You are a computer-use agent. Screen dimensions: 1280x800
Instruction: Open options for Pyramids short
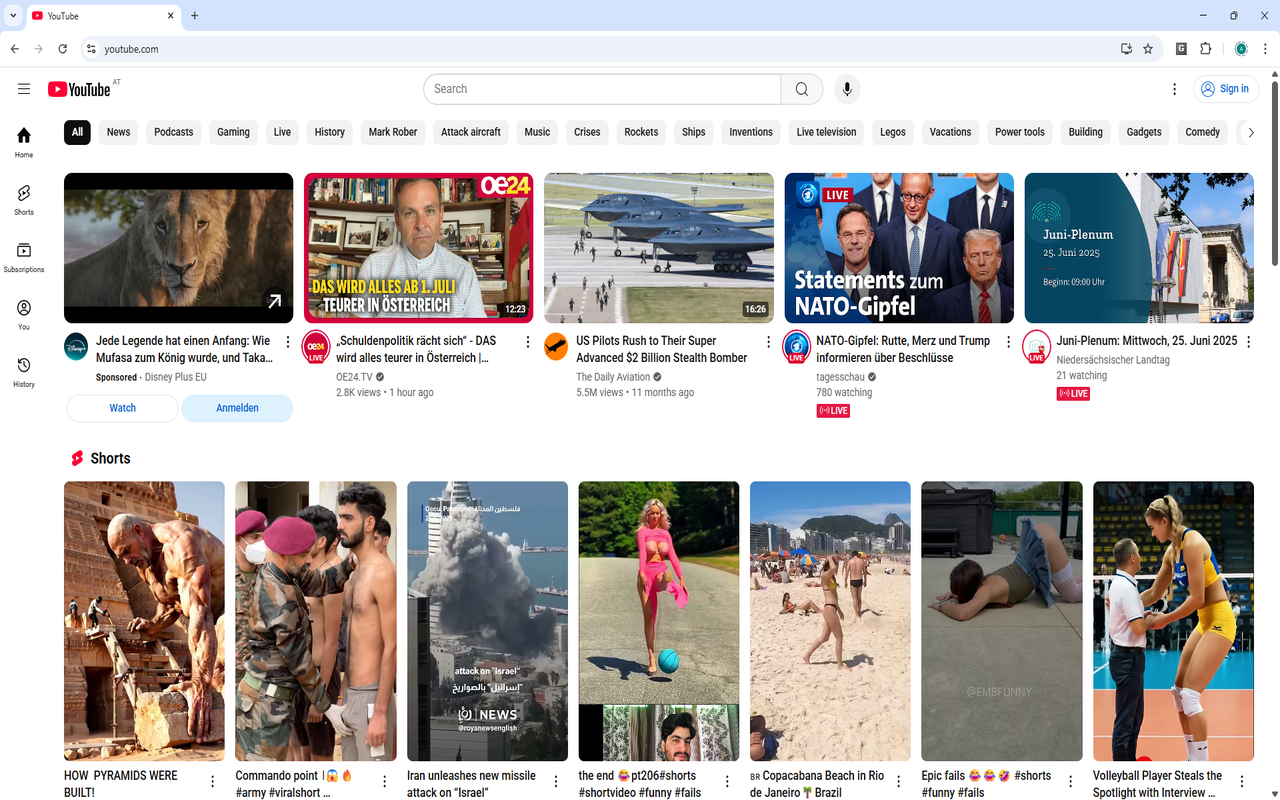click(x=212, y=782)
